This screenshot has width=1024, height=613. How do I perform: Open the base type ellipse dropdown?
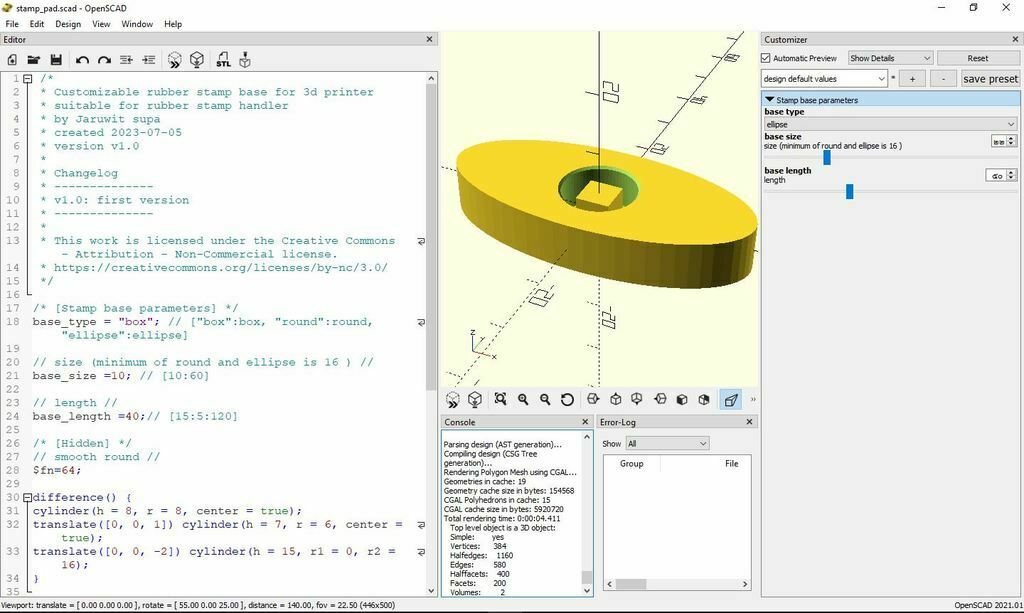coord(889,125)
